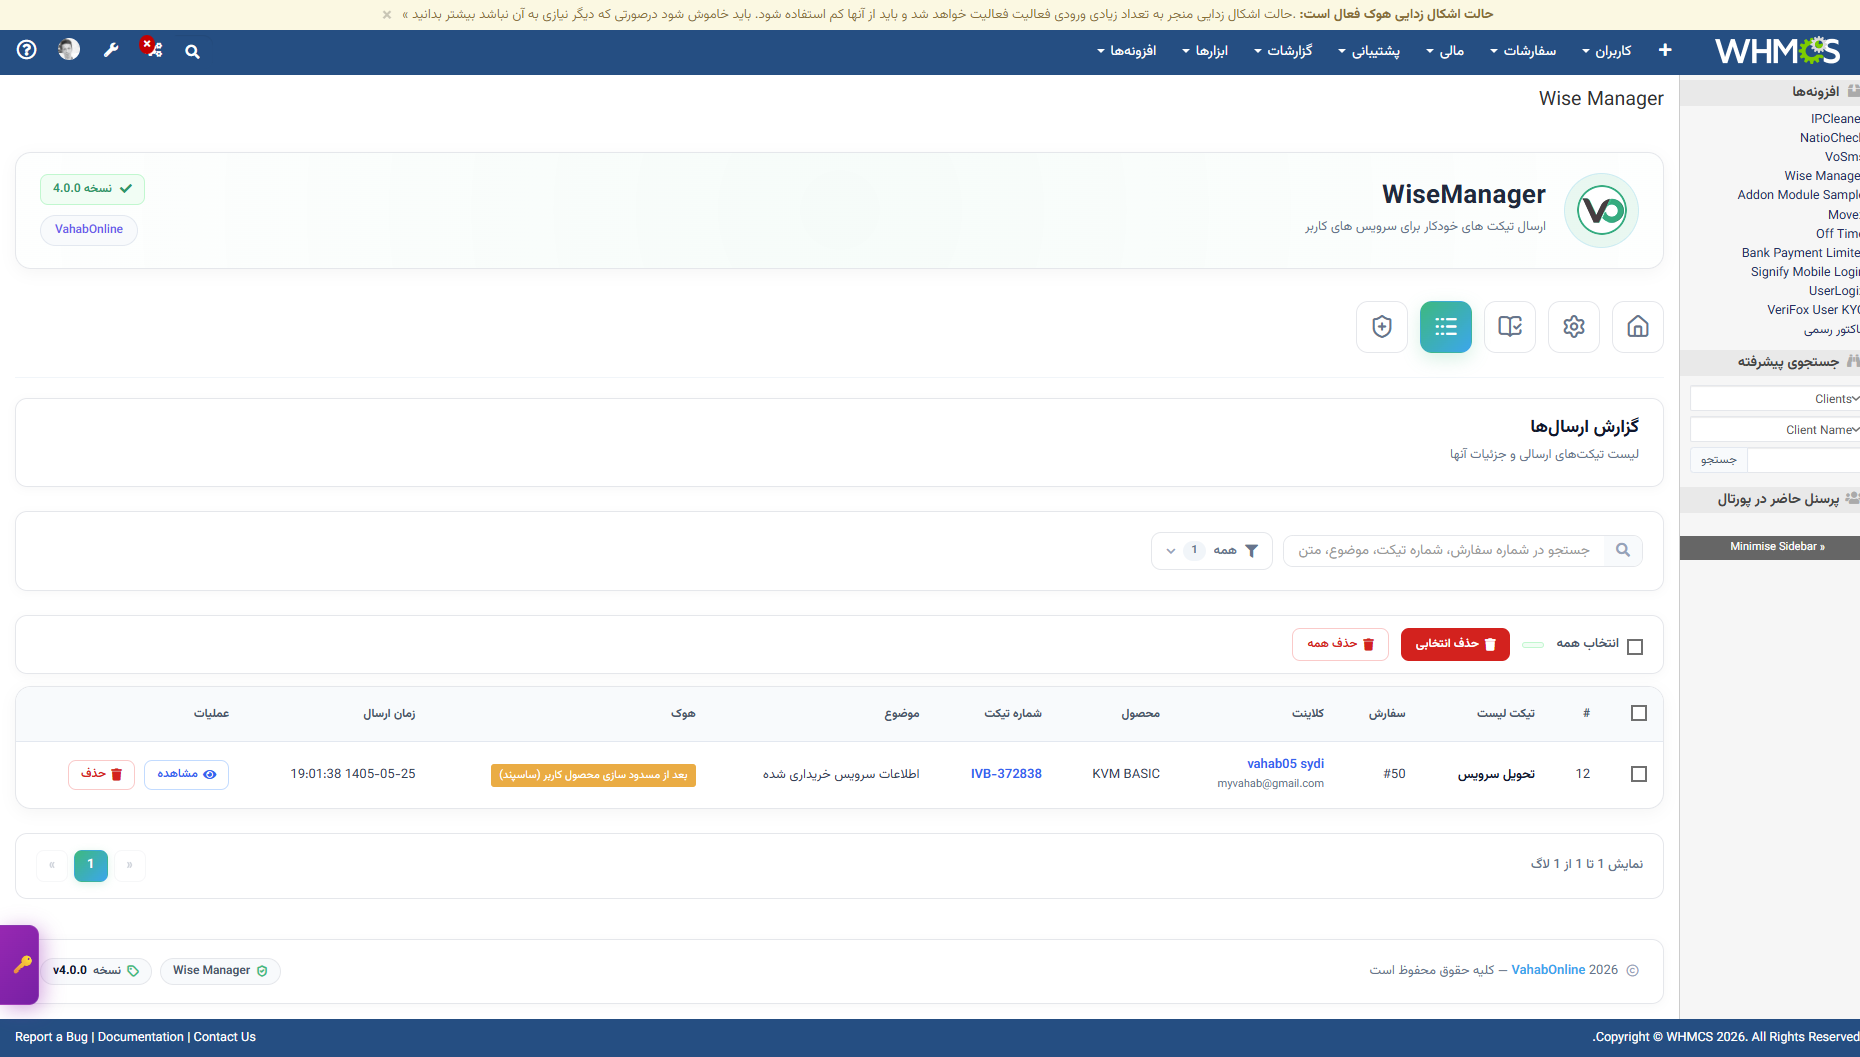1860x1057 pixels.
Task: Check the انتخاب همه checkbox
Action: click(x=1635, y=646)
